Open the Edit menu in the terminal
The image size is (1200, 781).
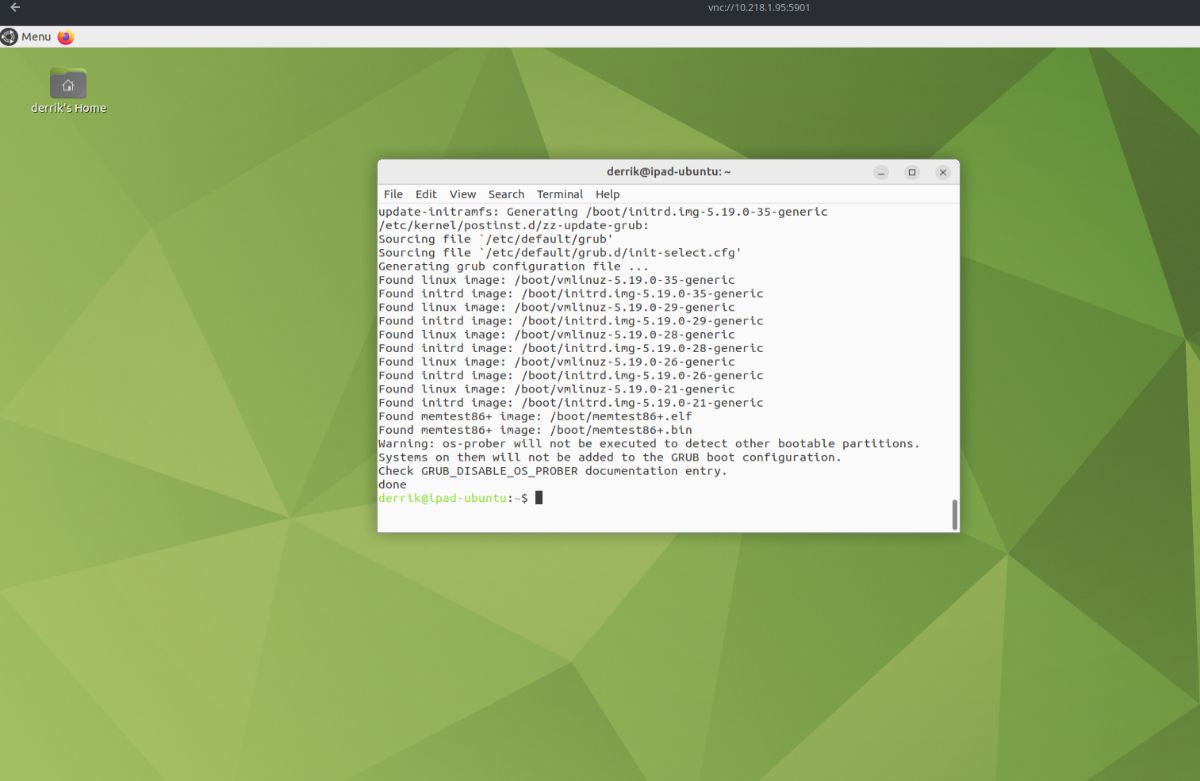point(425,194)
